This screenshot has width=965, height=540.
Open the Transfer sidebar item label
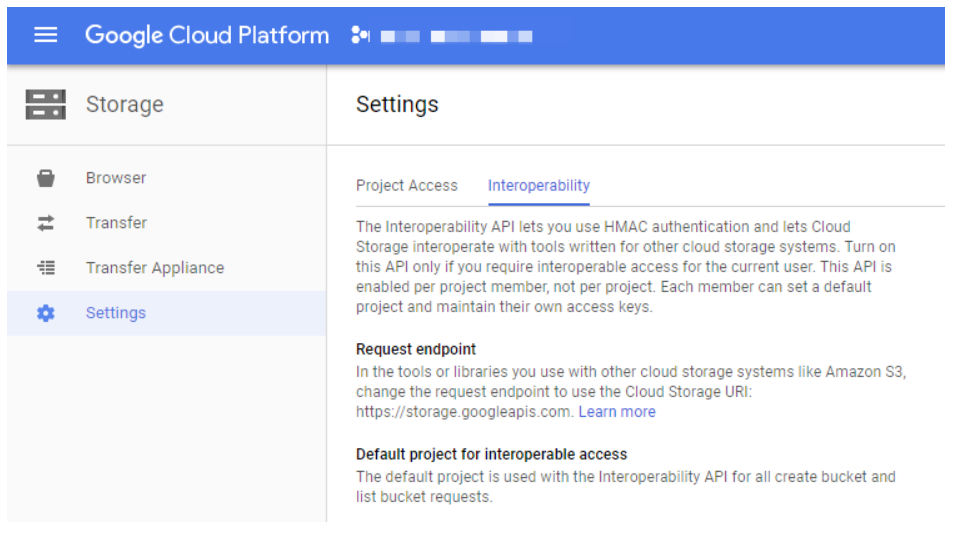(116, 223)
